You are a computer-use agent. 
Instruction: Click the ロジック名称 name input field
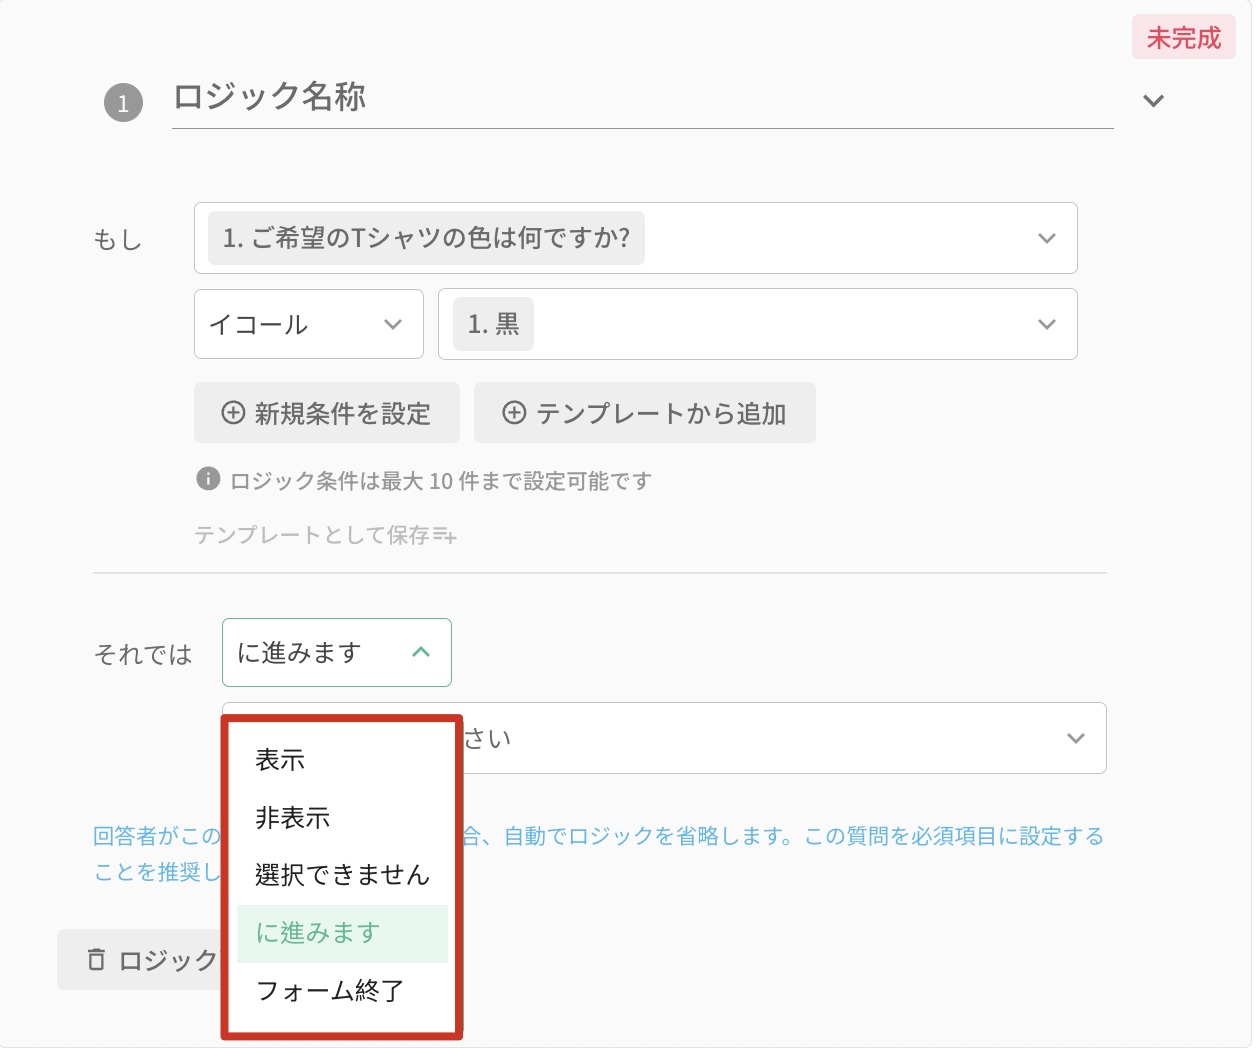coord(642,98)
